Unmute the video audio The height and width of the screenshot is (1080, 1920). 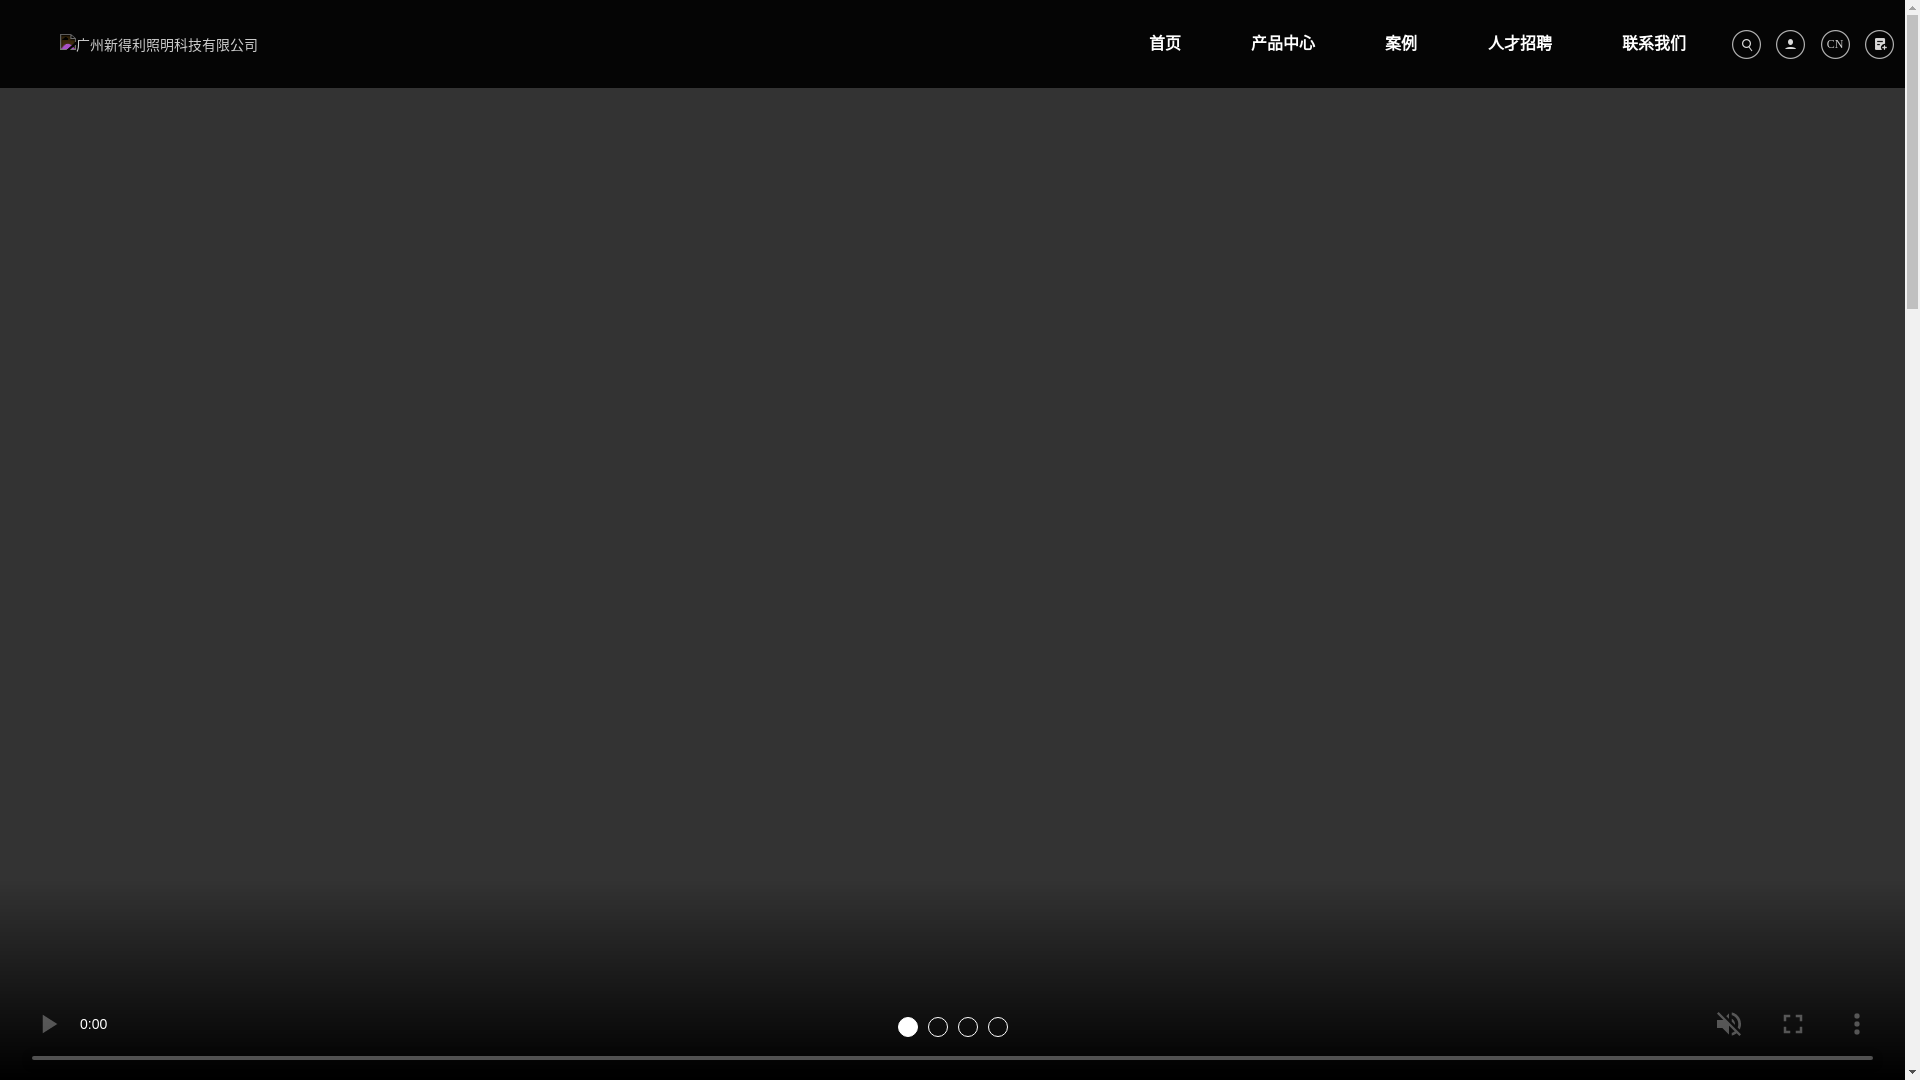[1728, 1024]
